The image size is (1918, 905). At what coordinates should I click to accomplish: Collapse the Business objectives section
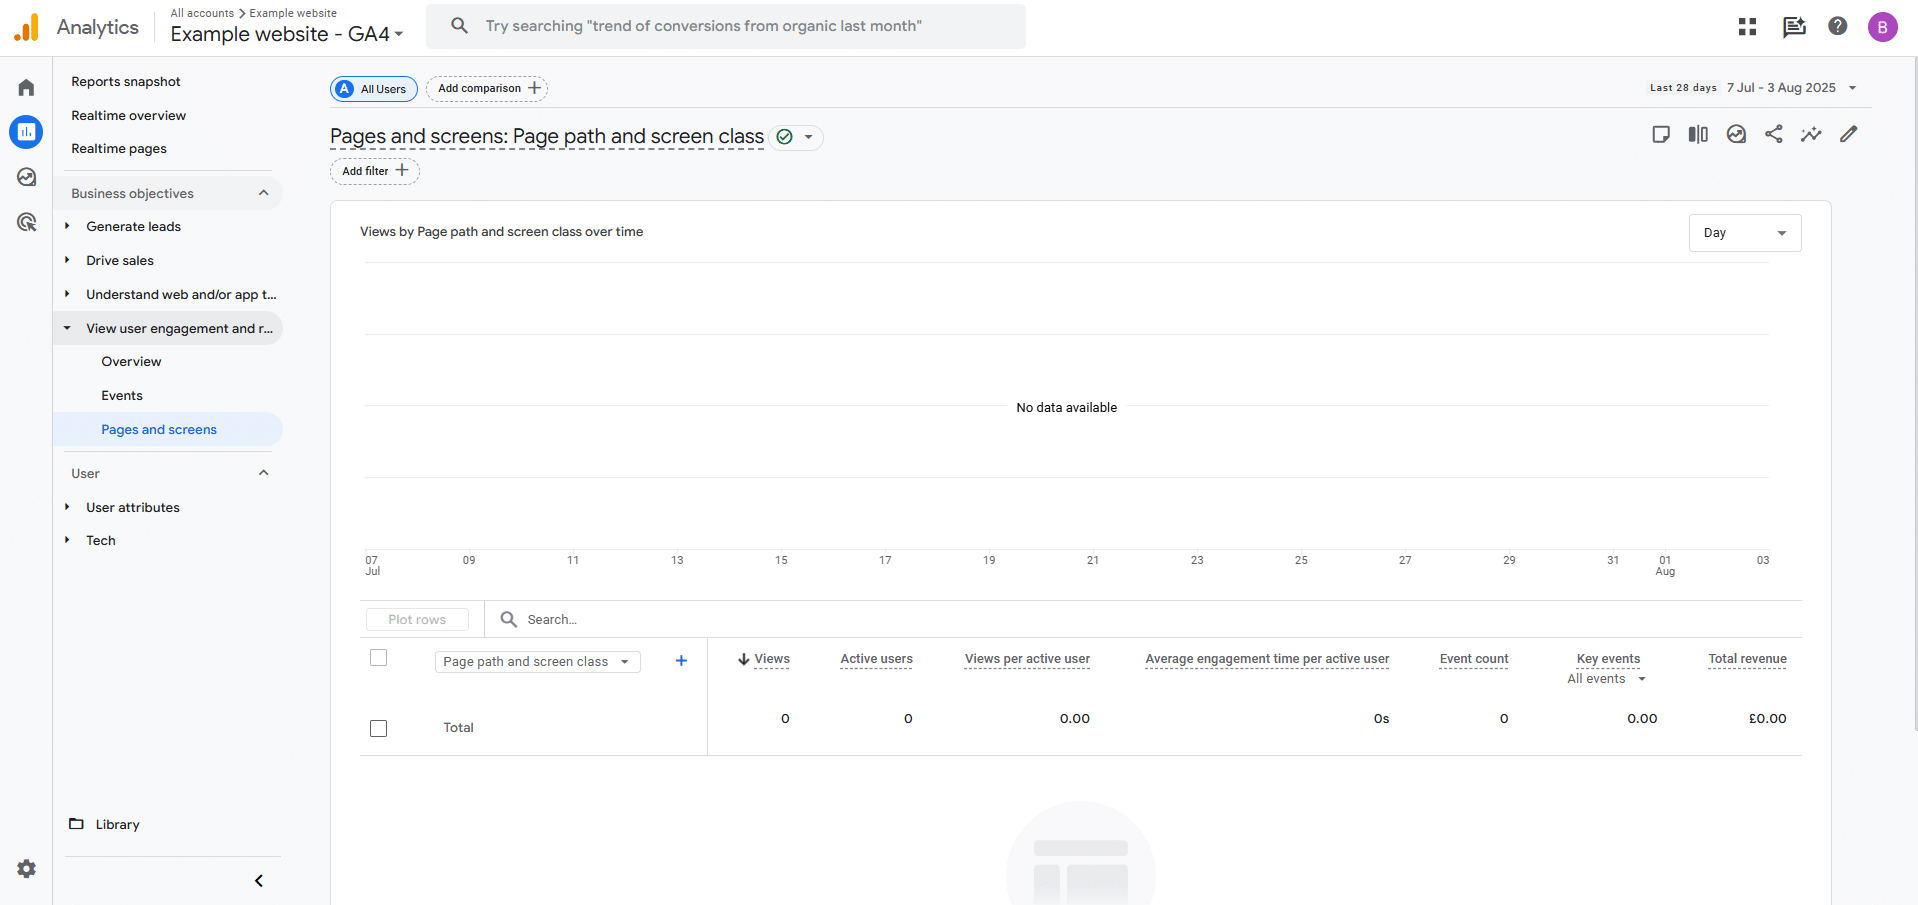(x=263, y=192)
